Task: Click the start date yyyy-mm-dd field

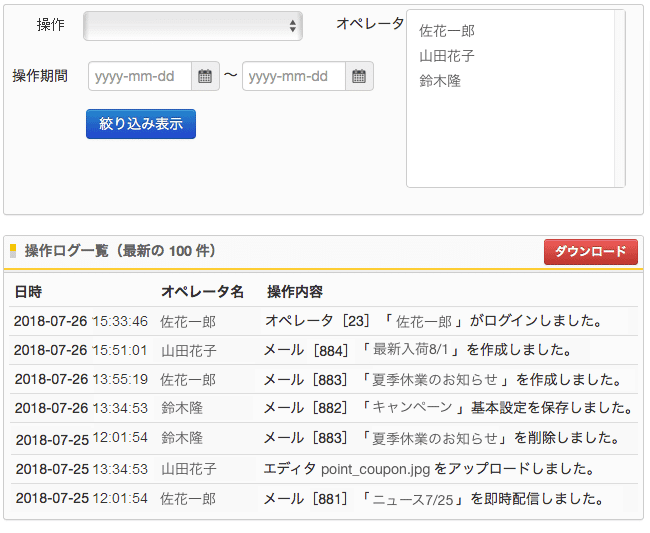Action: [x=140, y=77]
